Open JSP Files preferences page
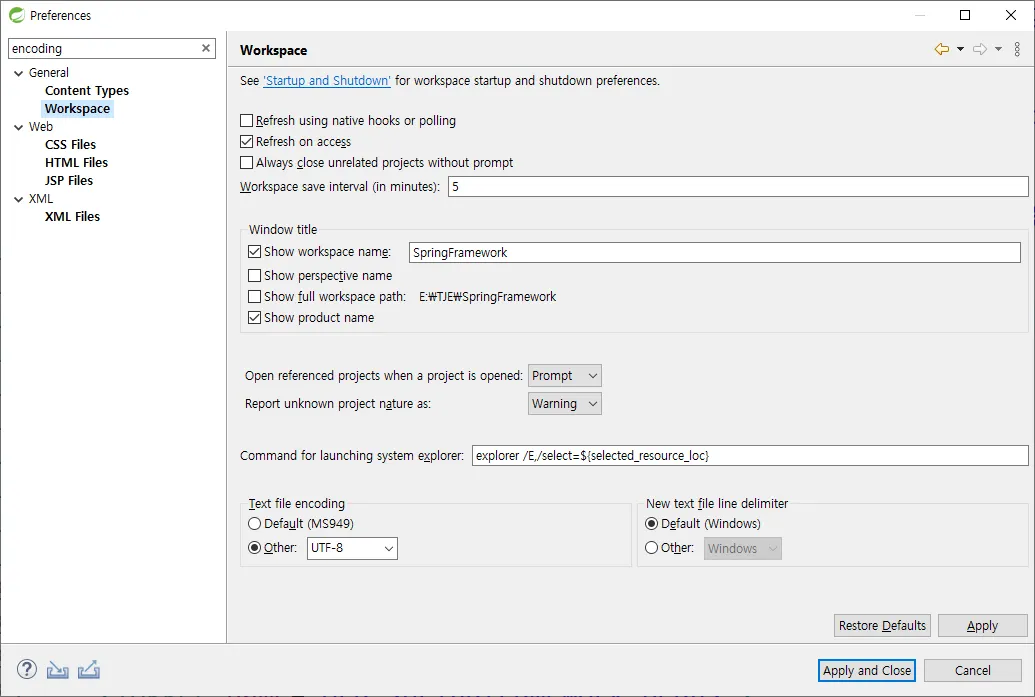Image resolution: width=1035 pixels, height=697 pixels. [69, 181]
